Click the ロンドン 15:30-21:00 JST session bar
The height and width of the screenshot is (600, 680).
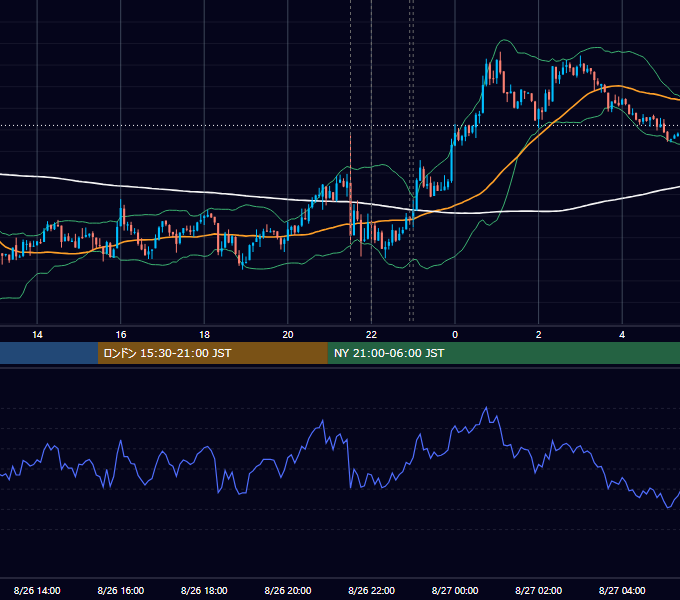click(212, 353)
